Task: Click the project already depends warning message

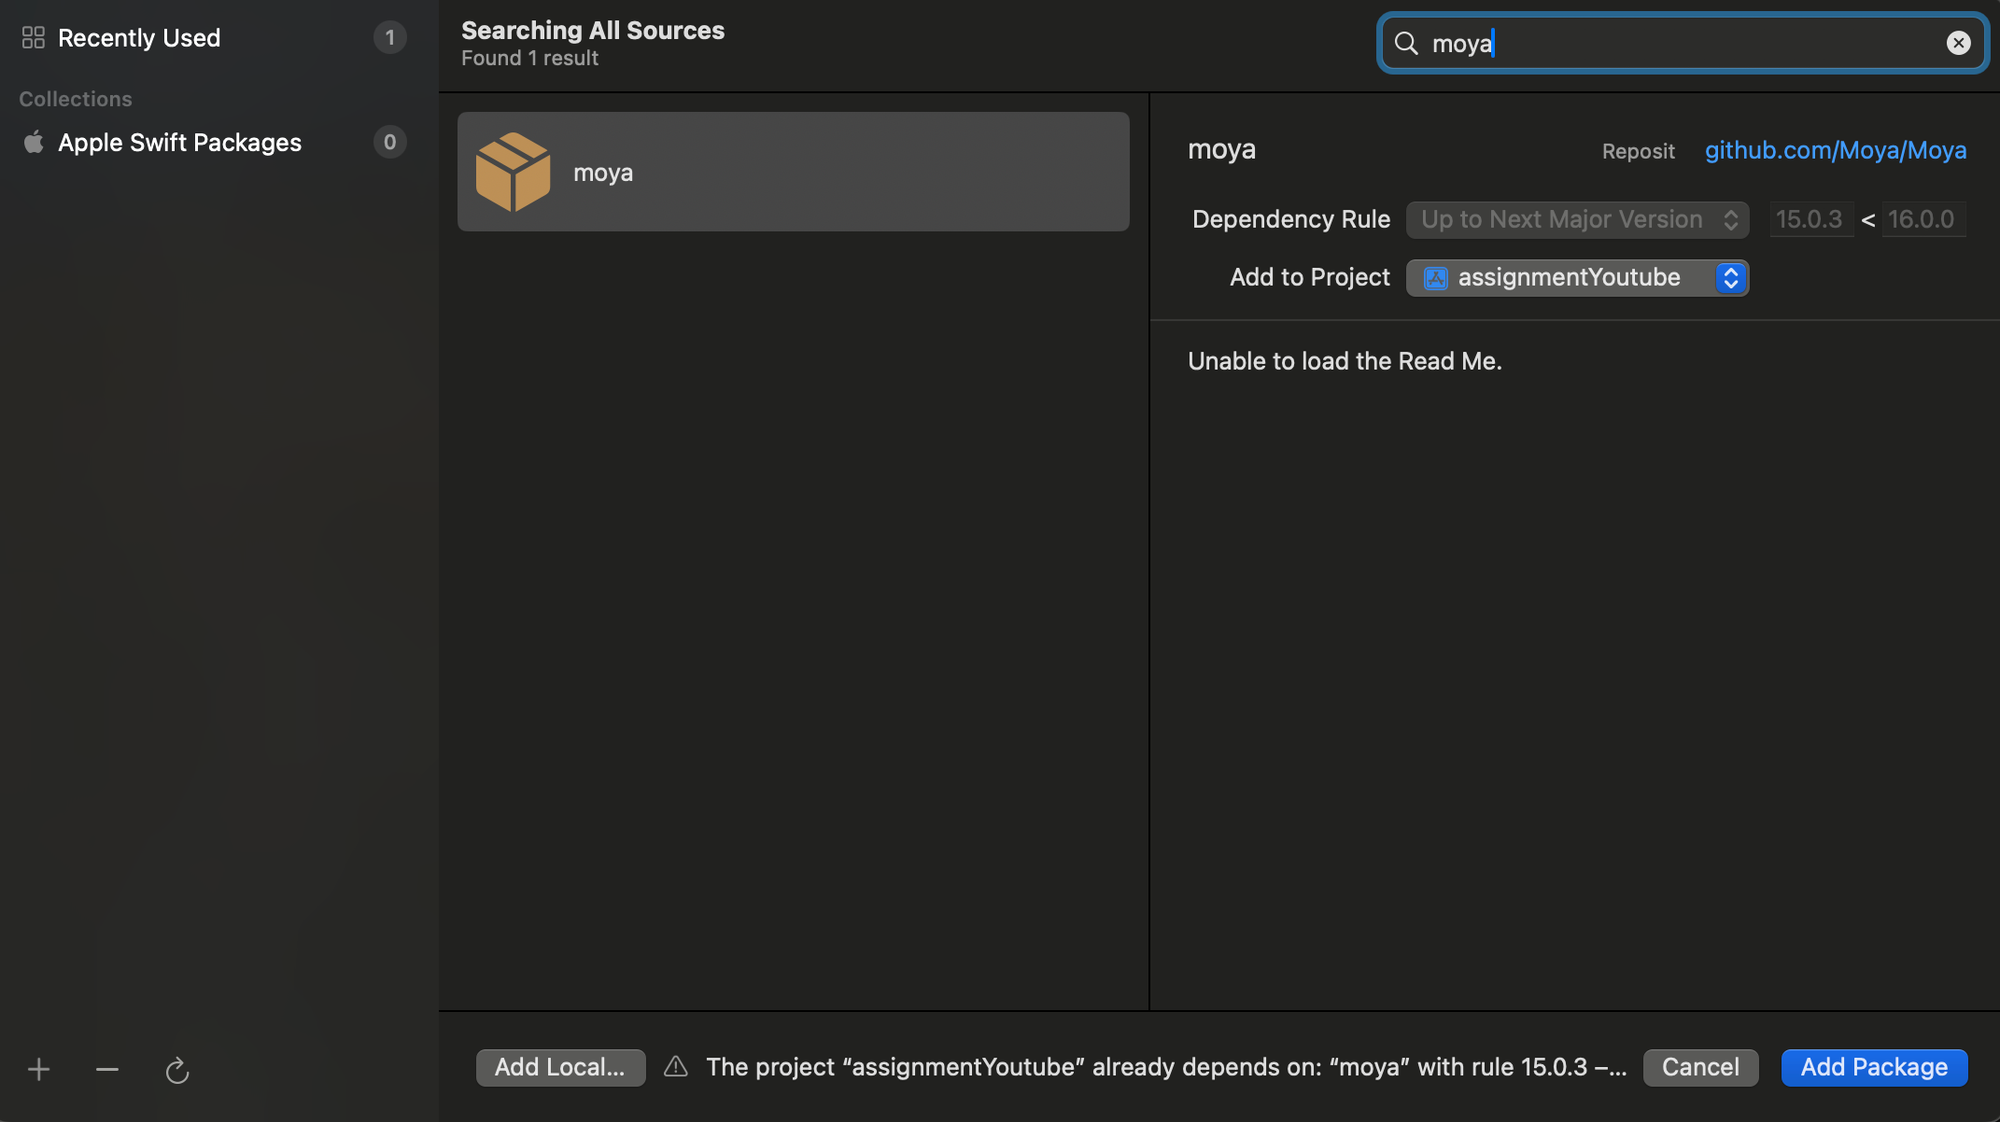Action: click(x=1166, y=1067)
